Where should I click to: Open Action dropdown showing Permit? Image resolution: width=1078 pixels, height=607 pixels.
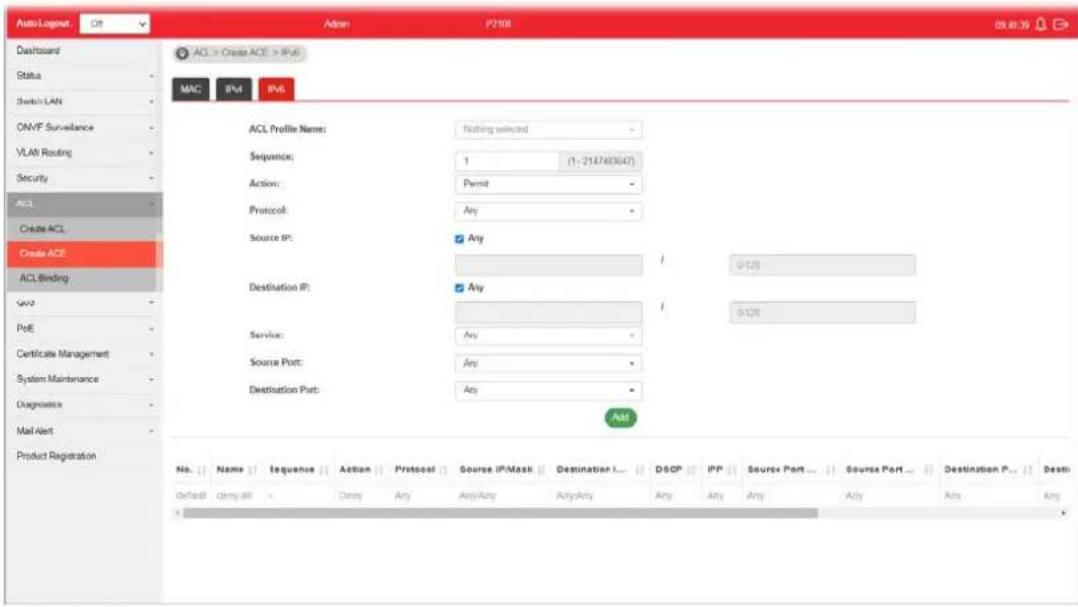tap(548, 184)
